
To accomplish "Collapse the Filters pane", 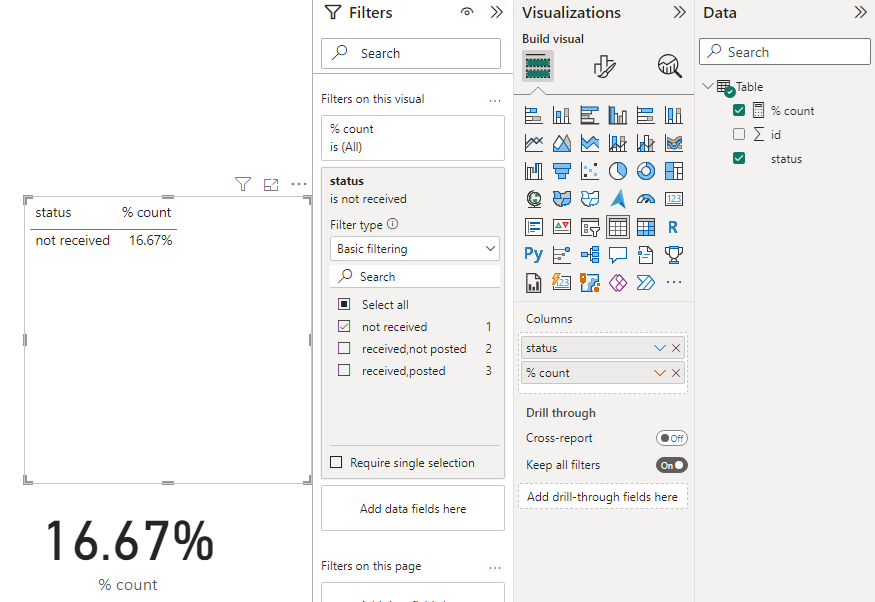I will [x=496, y=12].
